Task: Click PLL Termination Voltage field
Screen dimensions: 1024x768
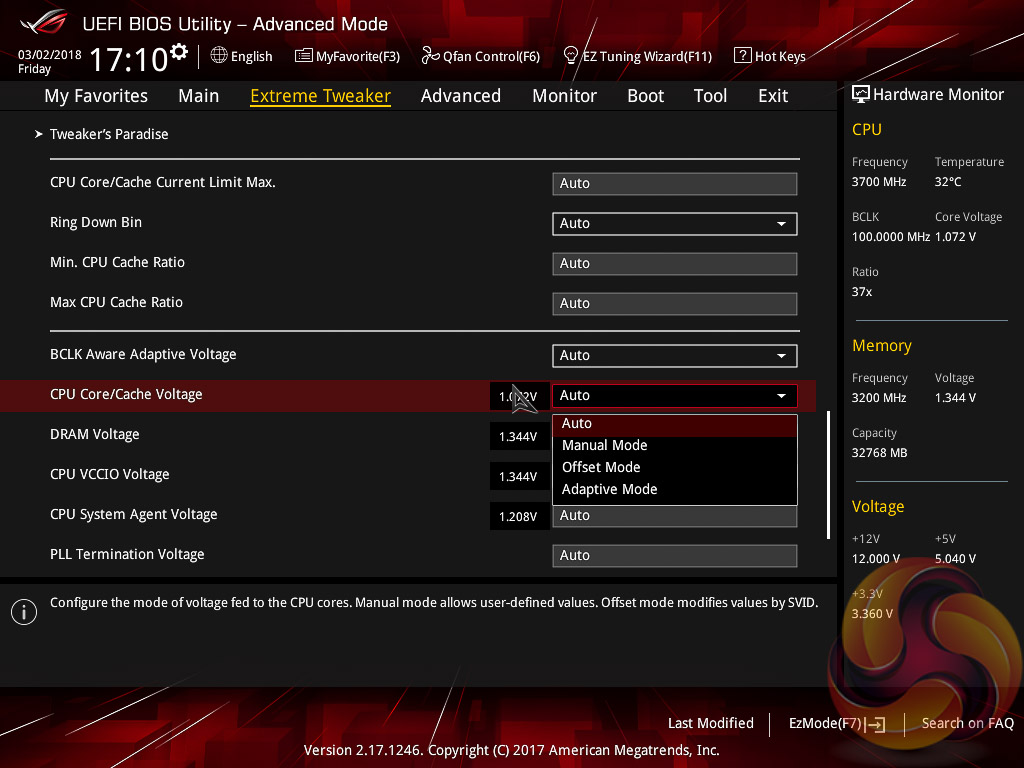Action: point(675,556)
